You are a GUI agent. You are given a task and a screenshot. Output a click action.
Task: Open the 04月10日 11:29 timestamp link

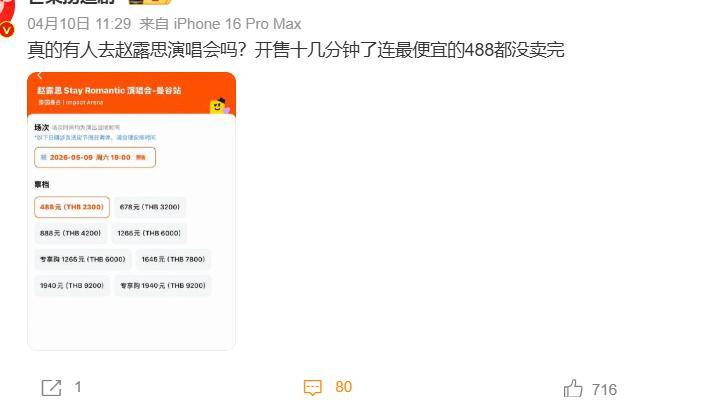pyautogui.click(x=79, y=24)
